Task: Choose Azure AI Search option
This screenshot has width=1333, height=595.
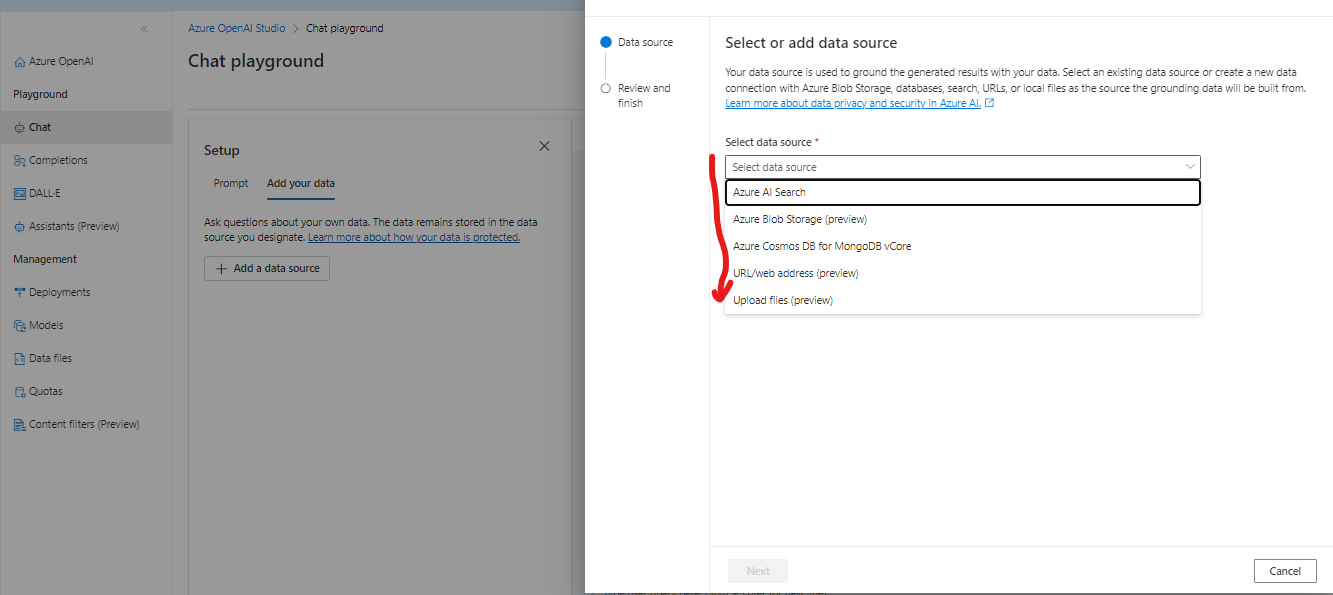Action: pyautogui.click(x=962, y=192)
